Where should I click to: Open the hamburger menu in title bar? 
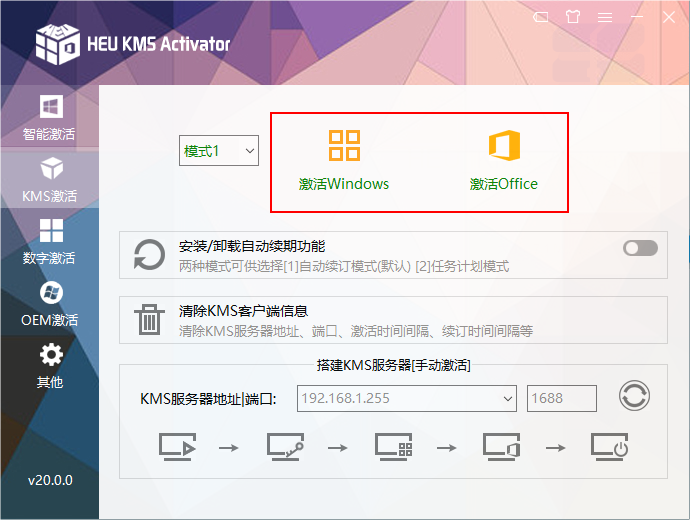point(605,17)
